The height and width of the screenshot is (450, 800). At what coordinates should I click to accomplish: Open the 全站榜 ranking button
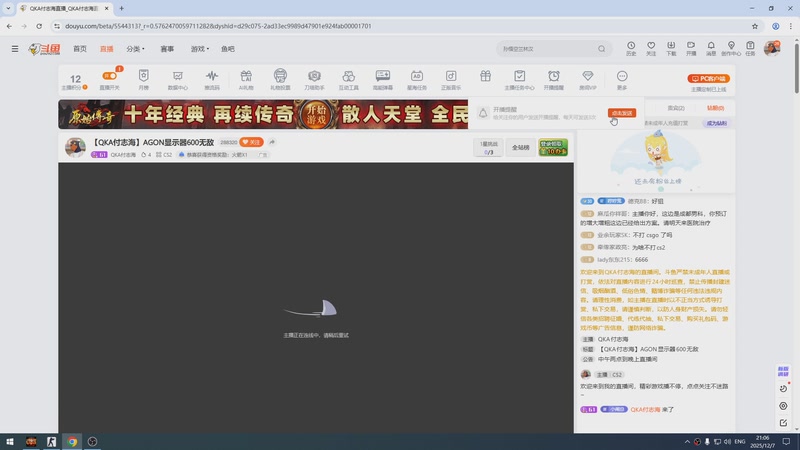[520, 147]
